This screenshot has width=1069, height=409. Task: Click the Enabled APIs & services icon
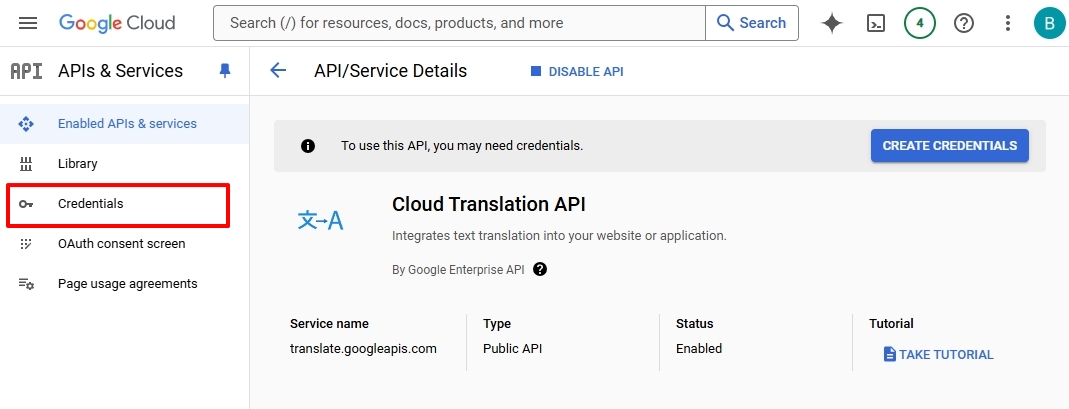coord(26,123)
